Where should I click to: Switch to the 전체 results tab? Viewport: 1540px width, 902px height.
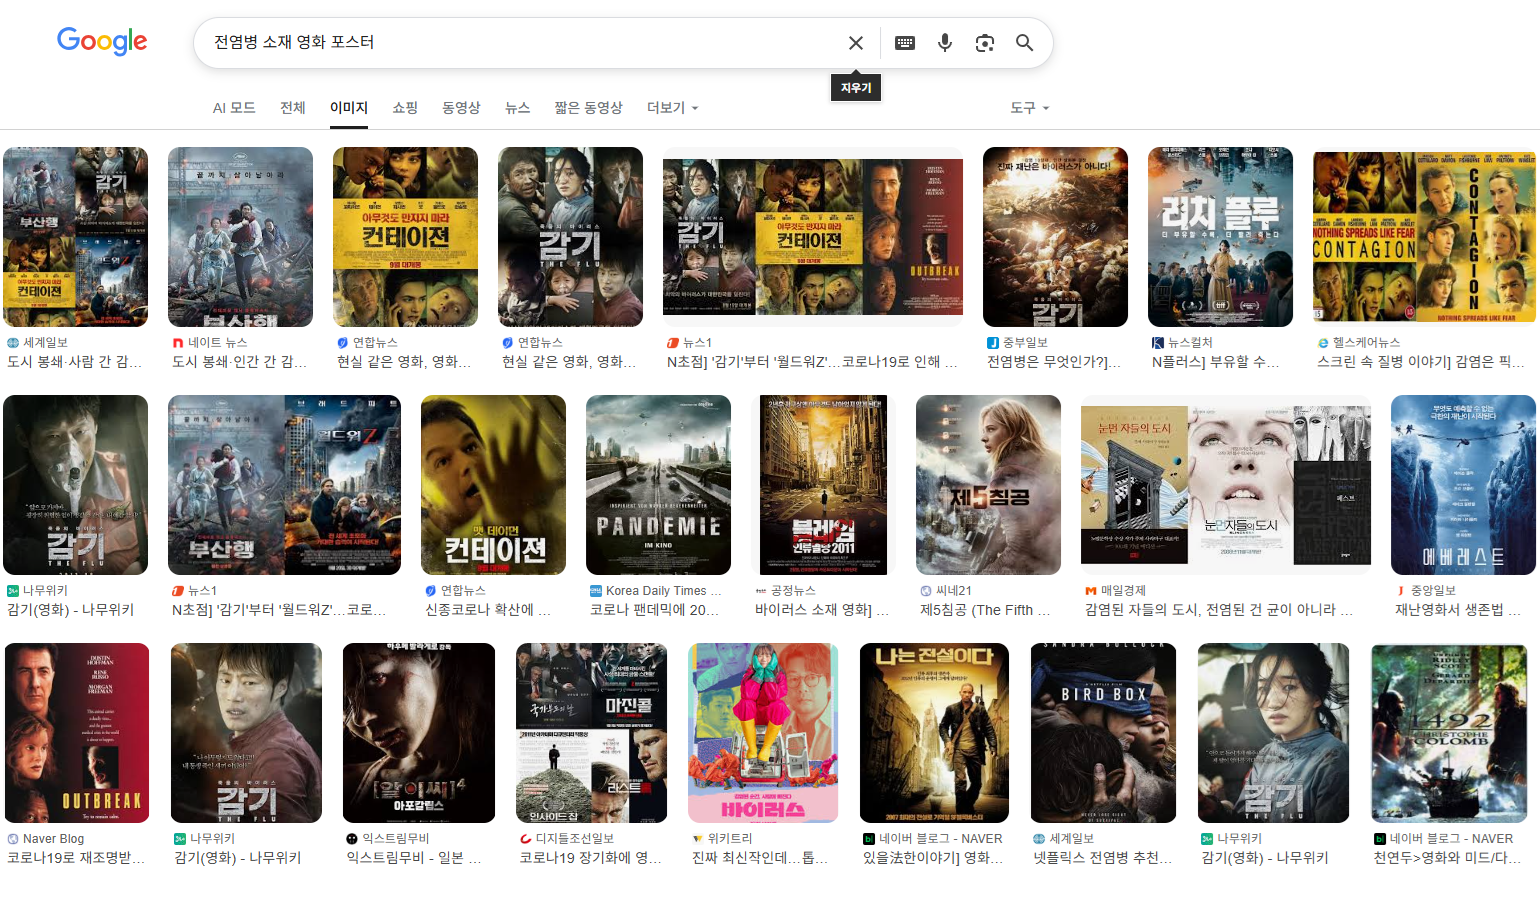click(293, 107)
